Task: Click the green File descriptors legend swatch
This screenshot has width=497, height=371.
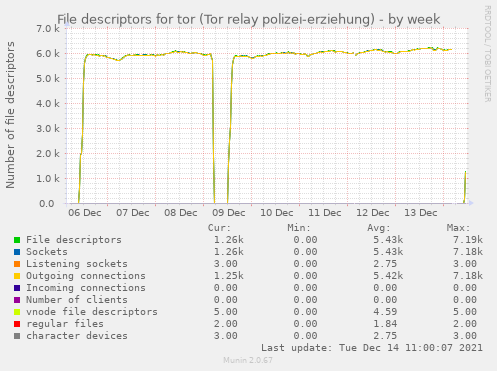Action: coord(17,240)
